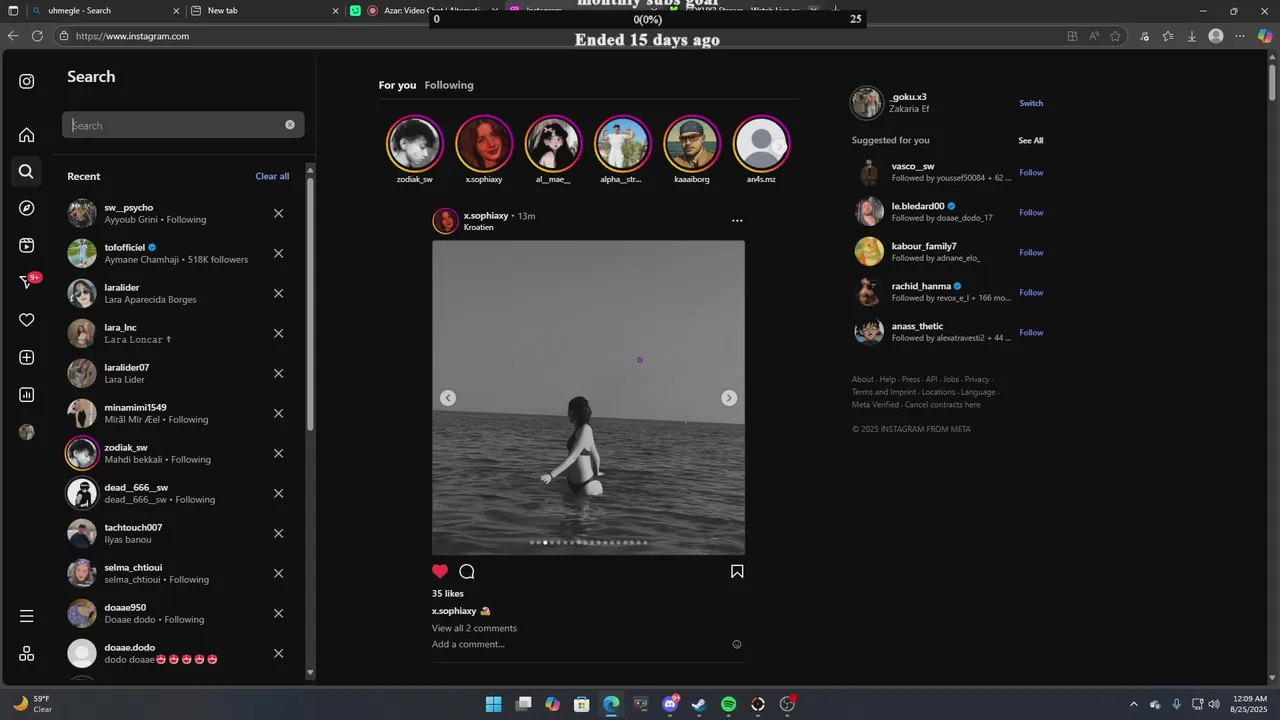Remove tofofficiel from recent searches

[279, 253]
